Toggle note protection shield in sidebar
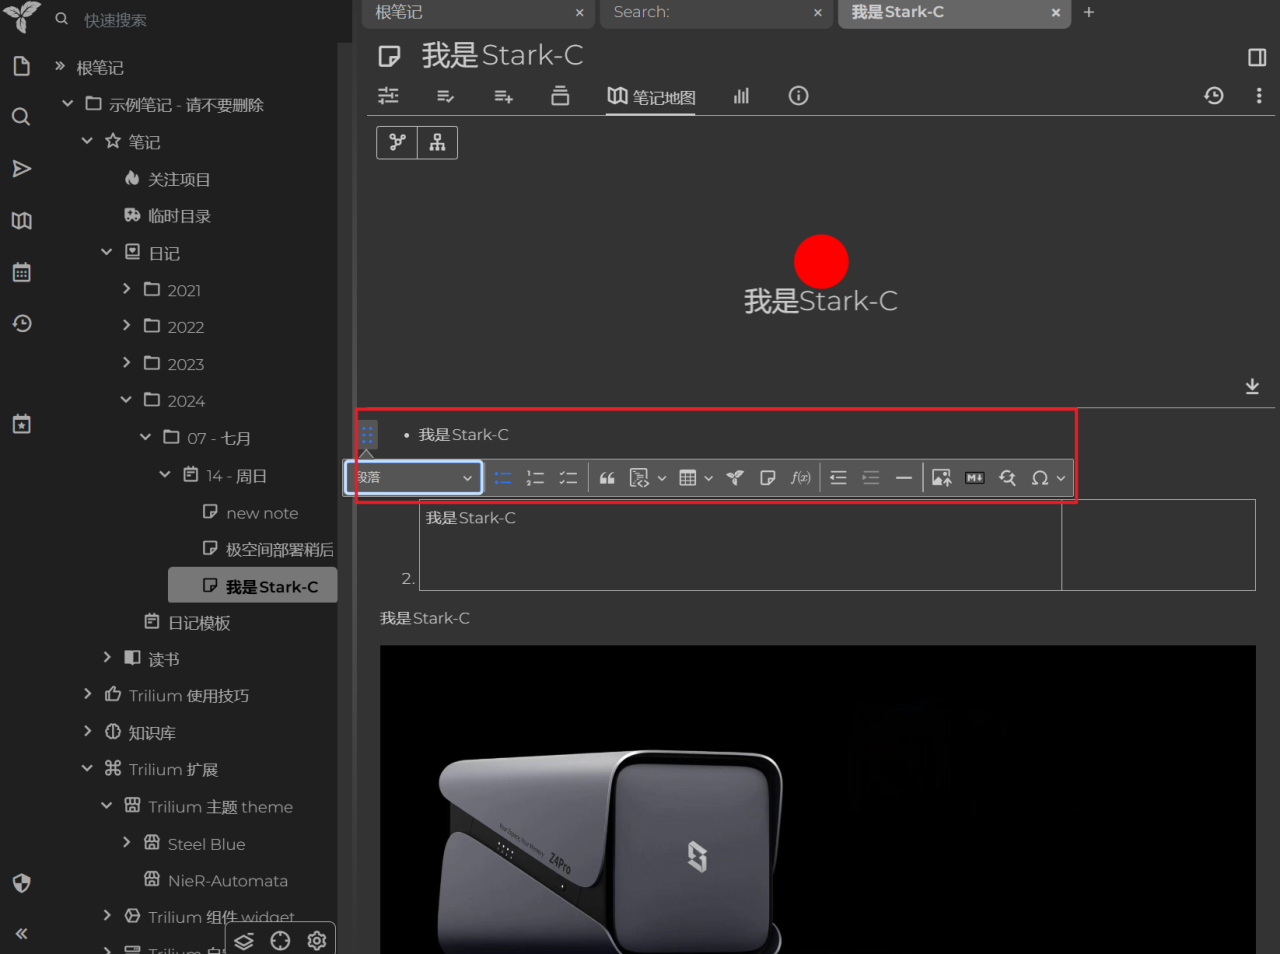Screen dimensions: 1280x954 (21, 883)
